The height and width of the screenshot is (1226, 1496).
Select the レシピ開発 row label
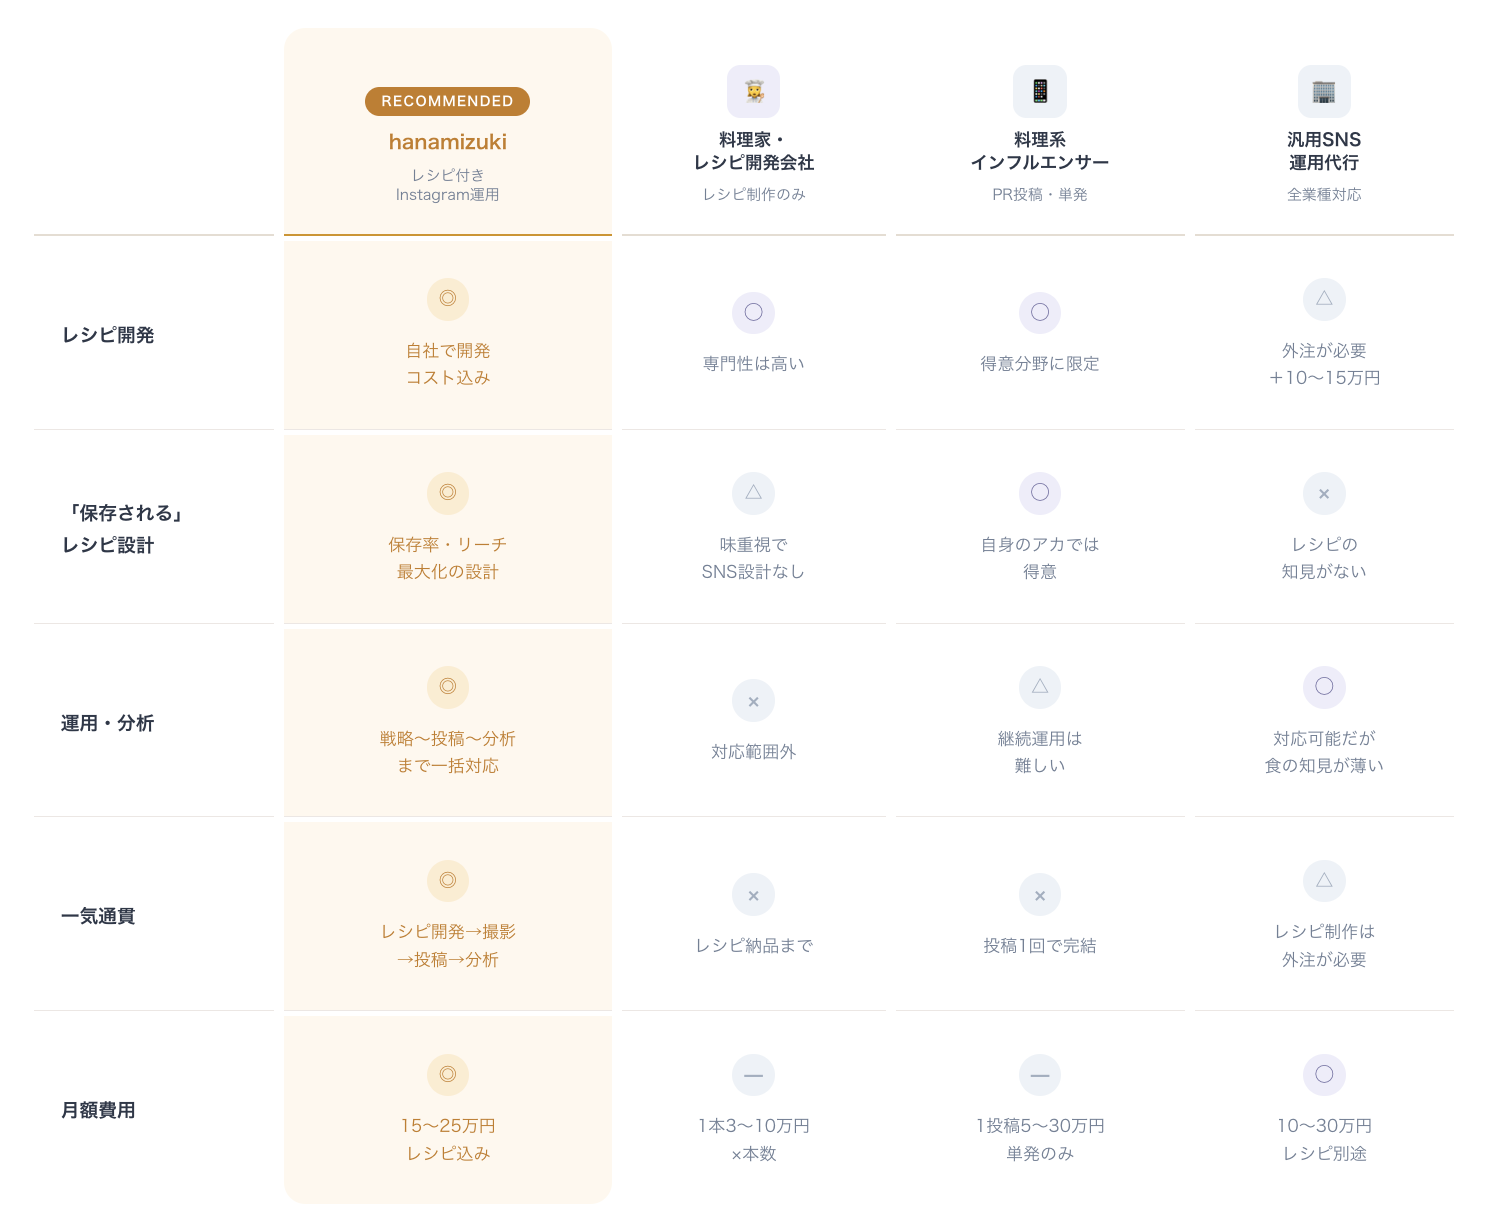(x=108, y=335)
